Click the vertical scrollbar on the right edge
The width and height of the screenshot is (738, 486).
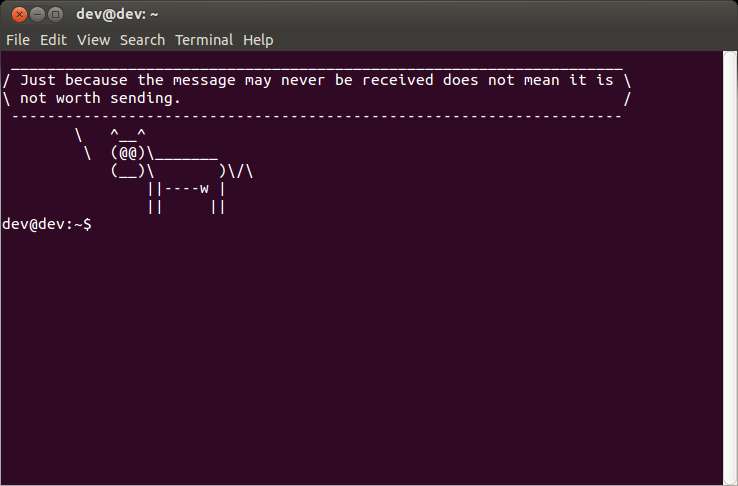point(730,267)
